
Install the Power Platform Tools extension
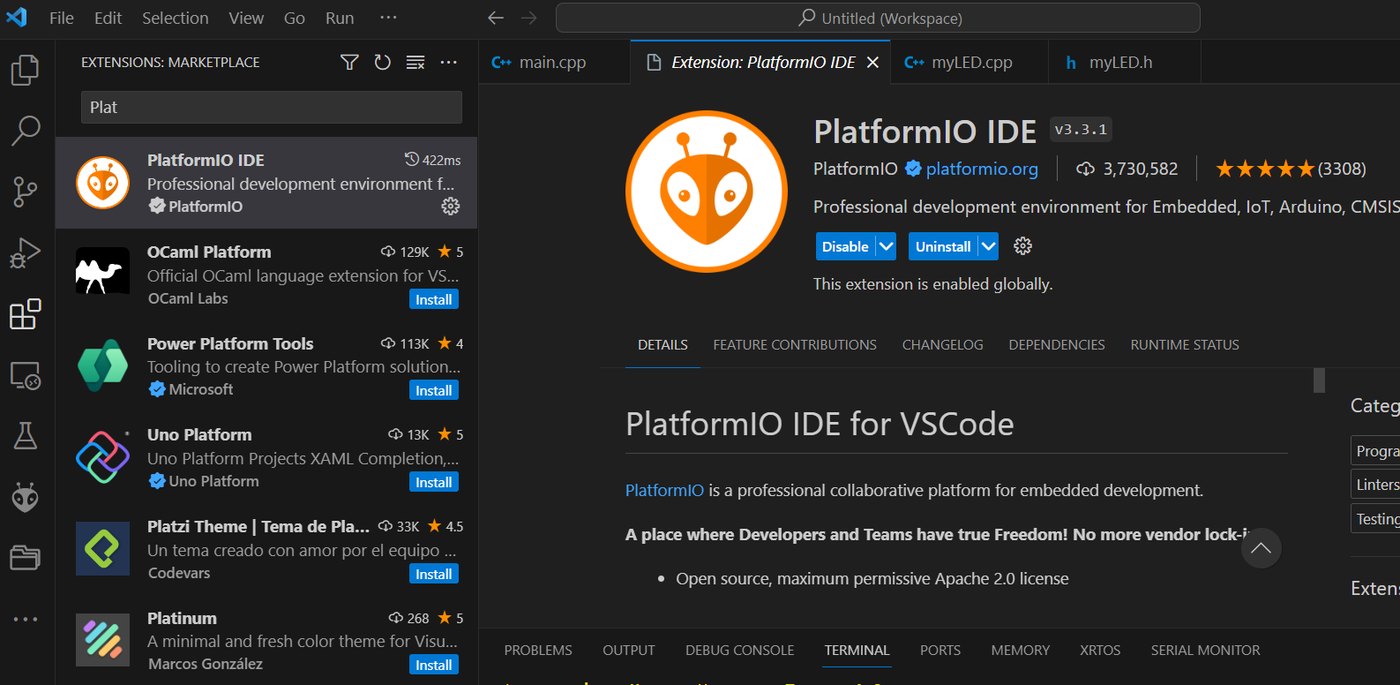(434, 391)
